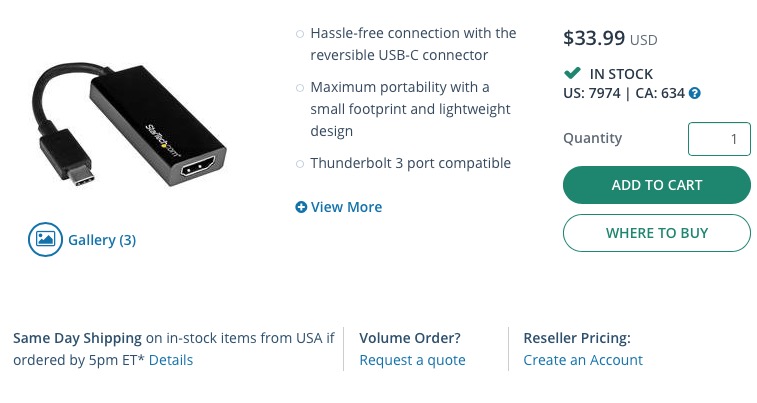Follow Create an Account for reseller pricing
This screenshot has height=403, width=757.
[x=583, y=360]
